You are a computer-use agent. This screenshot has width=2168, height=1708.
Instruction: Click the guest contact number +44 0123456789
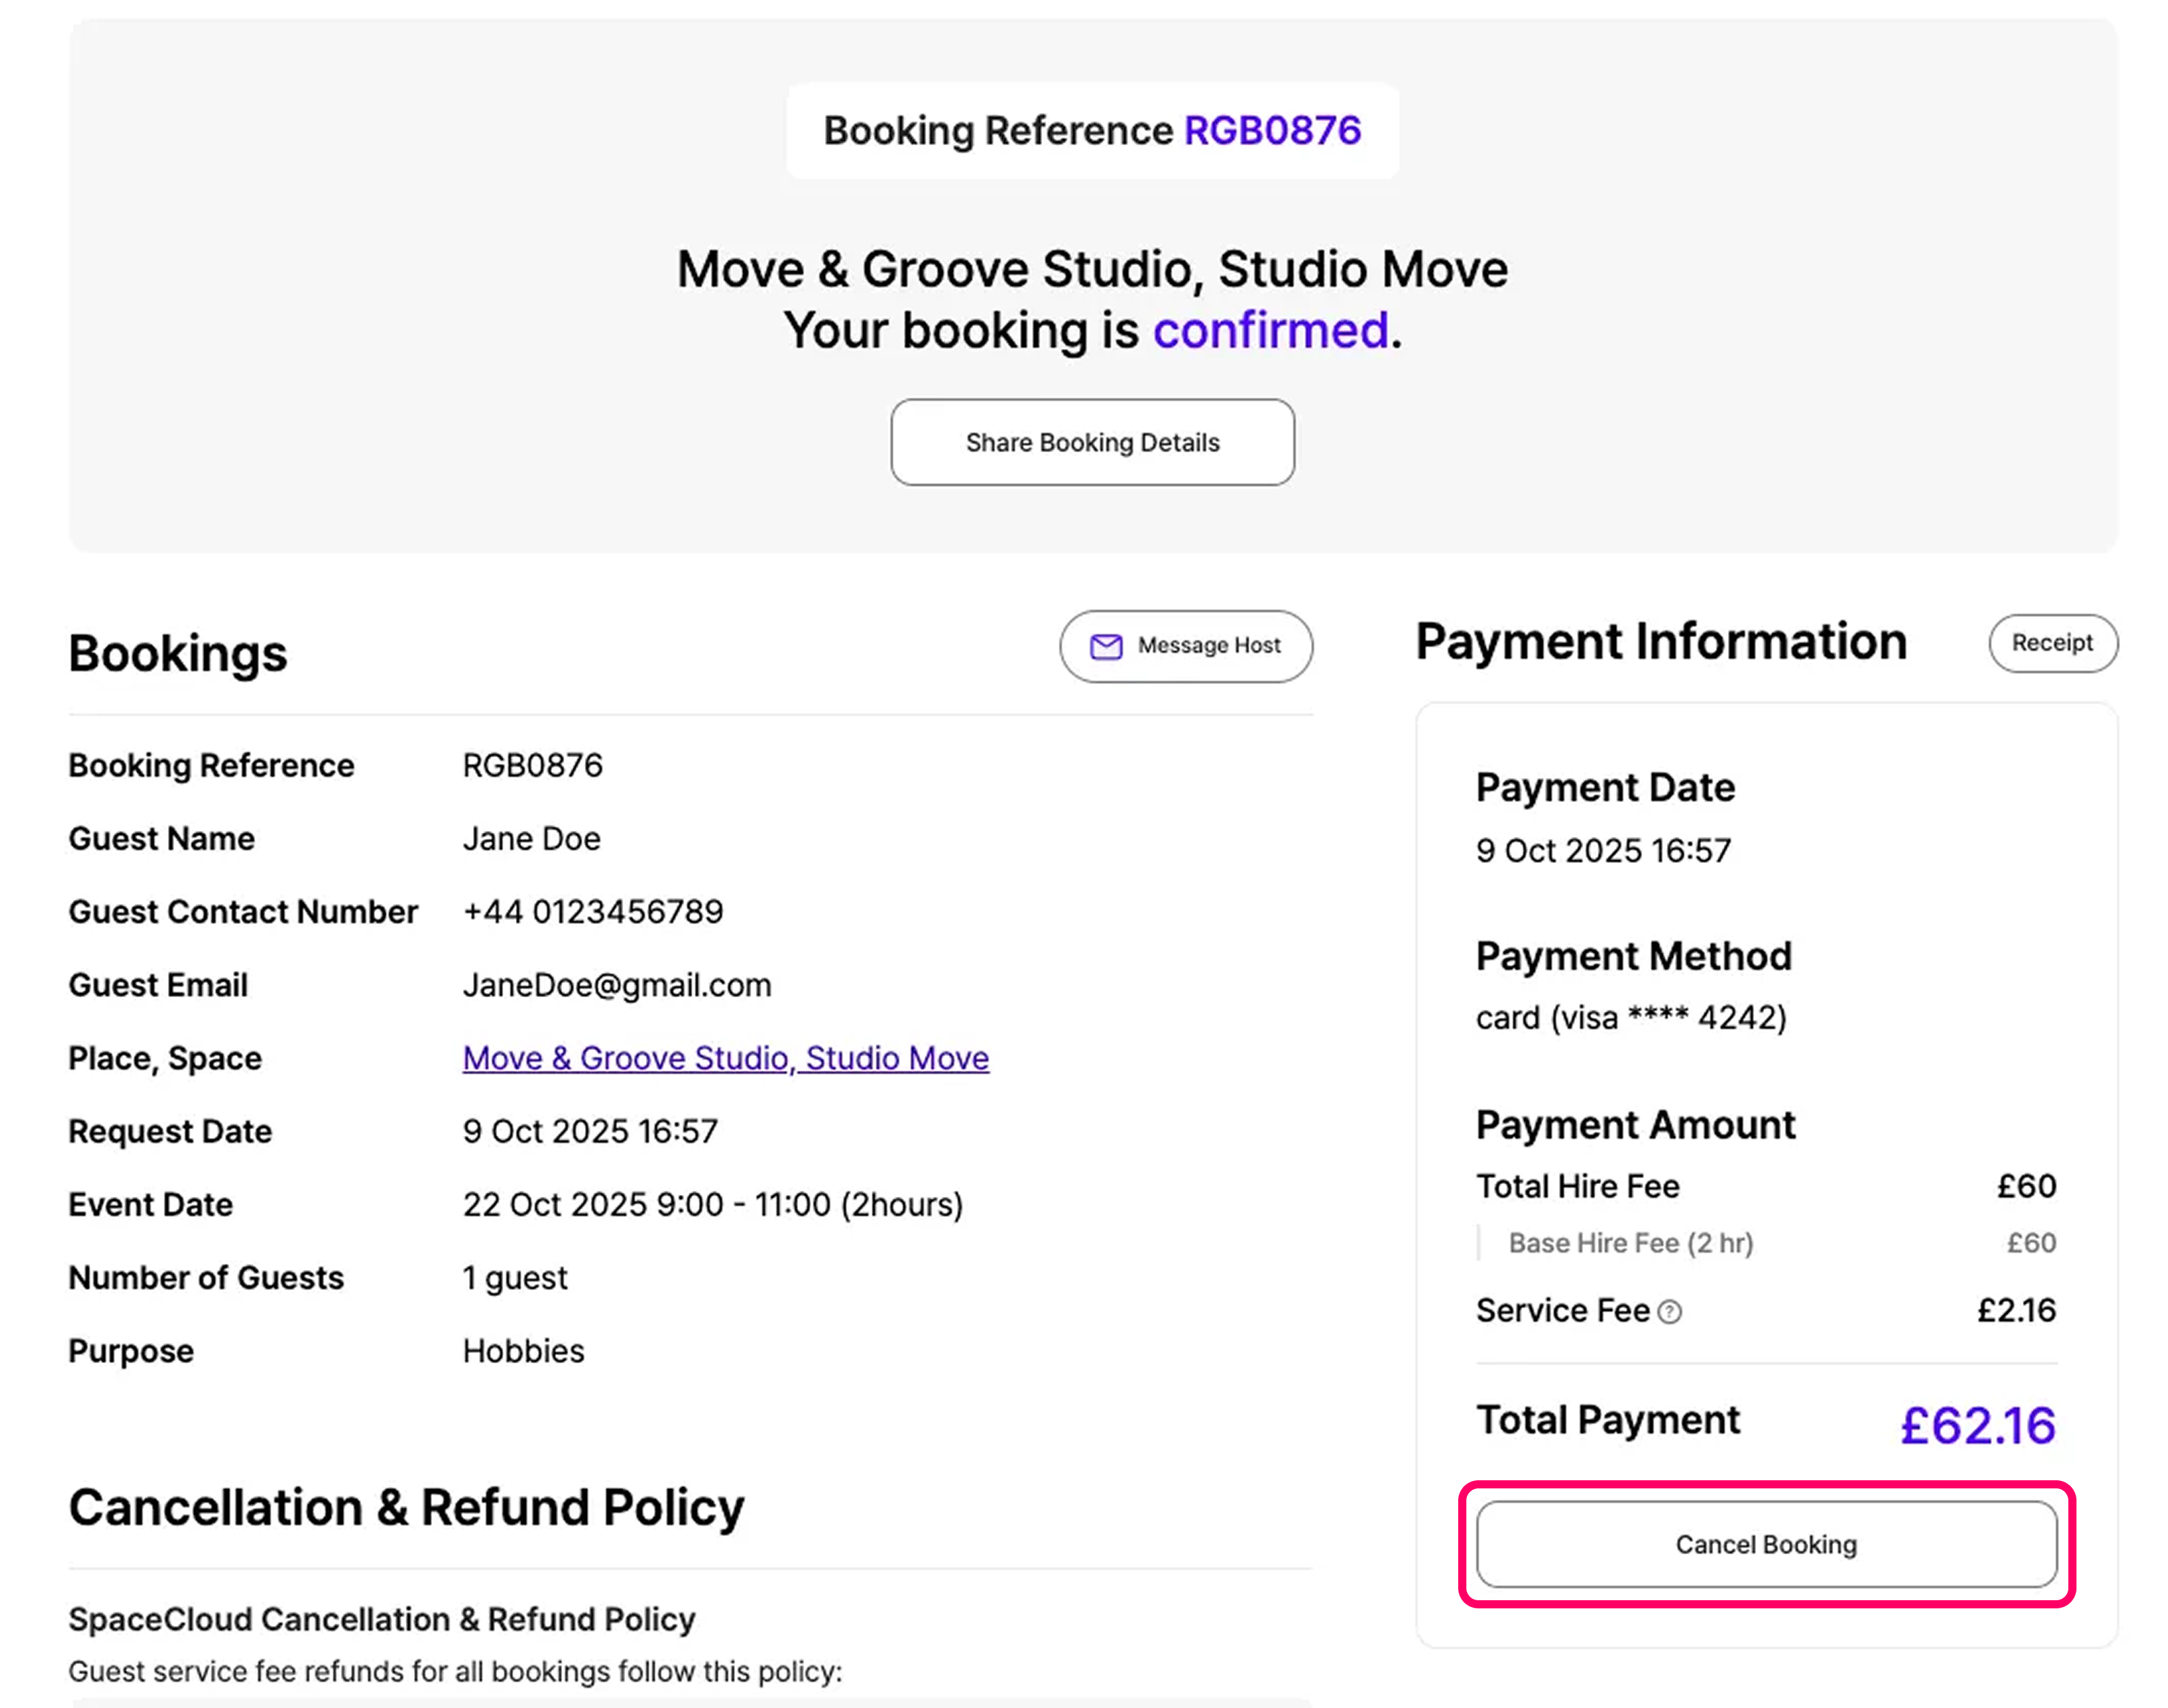tap(592, 912)
